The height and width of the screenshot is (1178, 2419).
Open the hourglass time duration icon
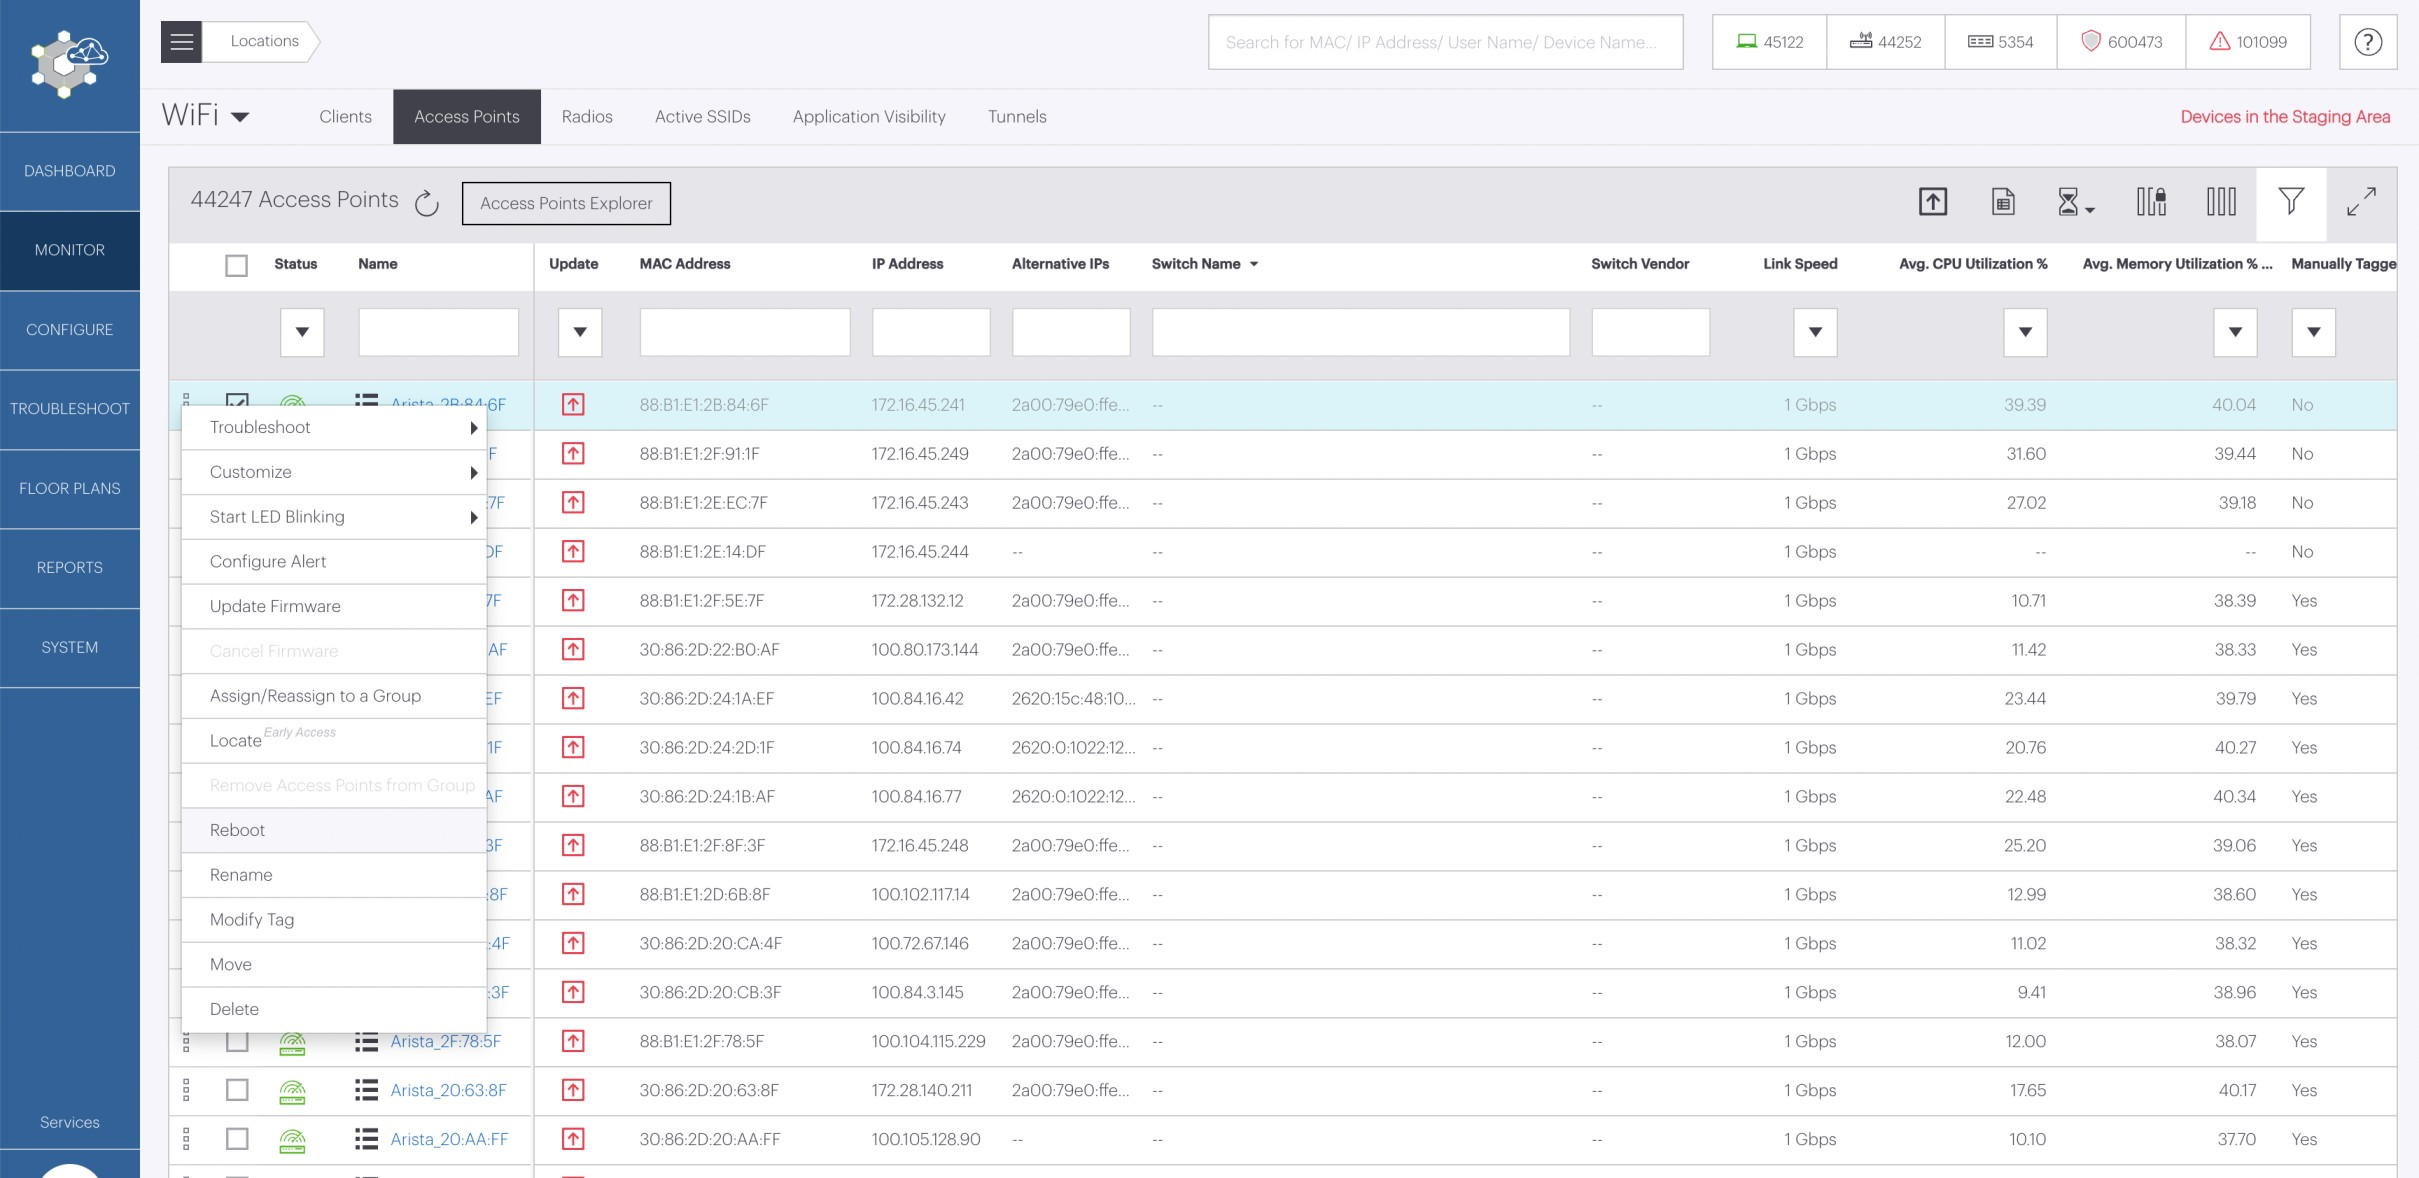2071,202
